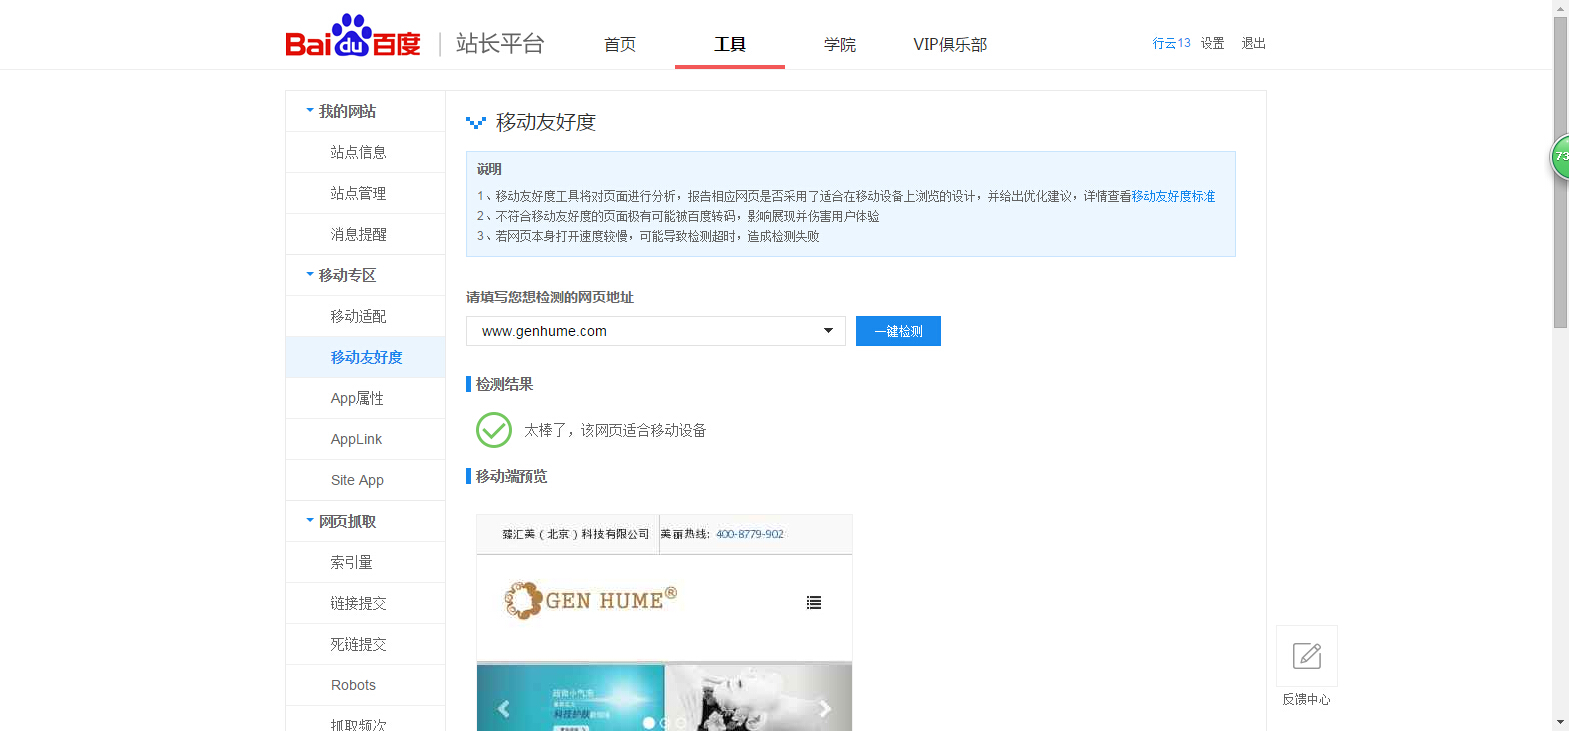Click the banner image in mobile preview
Screen dimensions: 1569x731
click(664, 698)
